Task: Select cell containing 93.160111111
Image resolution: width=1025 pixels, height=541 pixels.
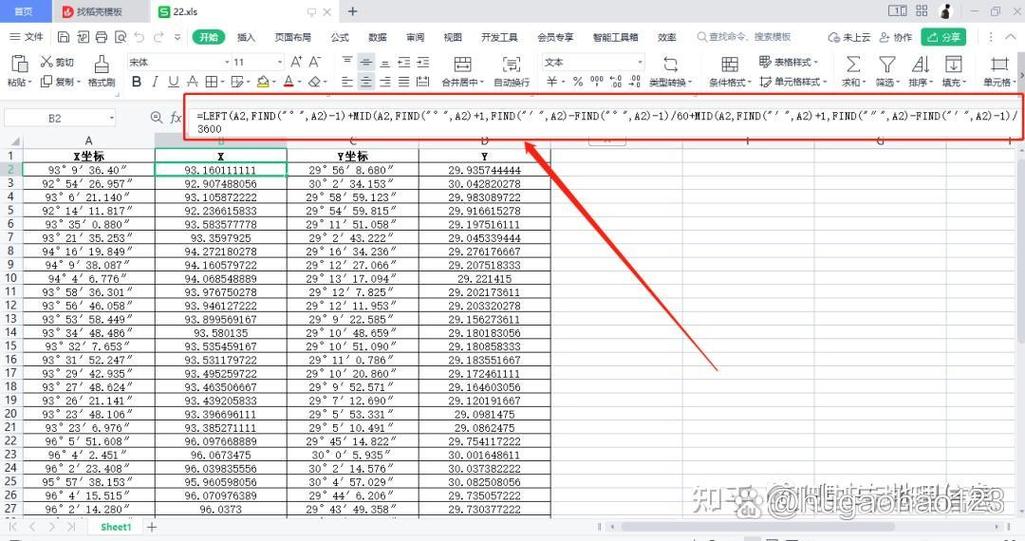Action: click(220, 170)
